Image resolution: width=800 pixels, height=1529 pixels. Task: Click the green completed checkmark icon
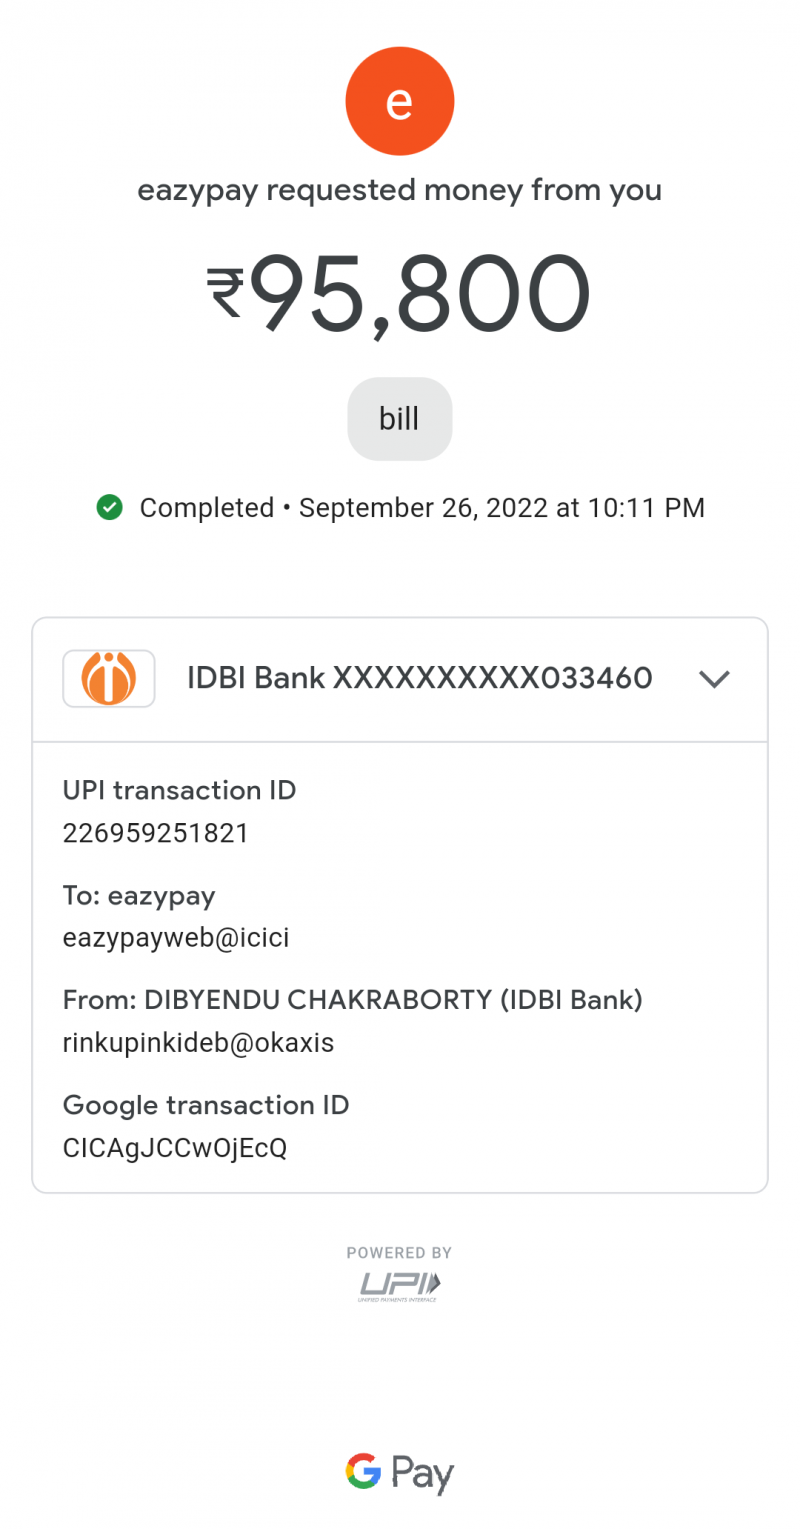109,508
